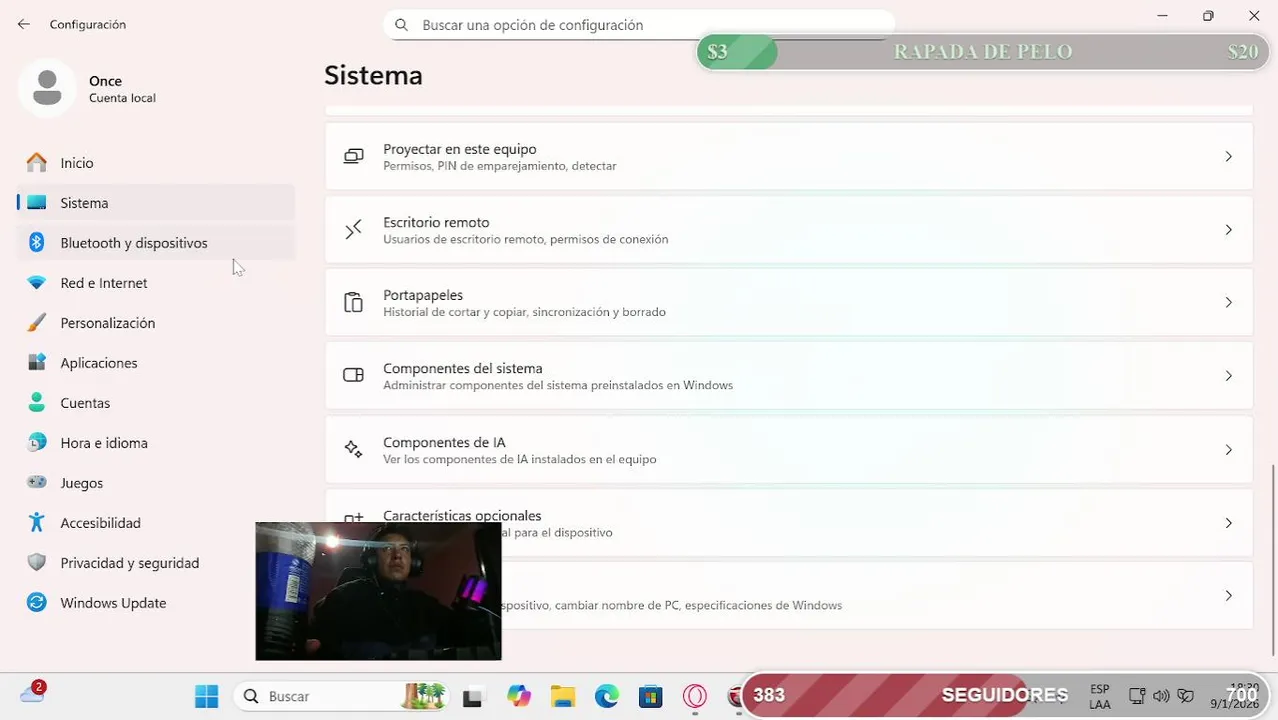
Task: Select Sistema in the sidebar
Action: [x=156, y=203]
